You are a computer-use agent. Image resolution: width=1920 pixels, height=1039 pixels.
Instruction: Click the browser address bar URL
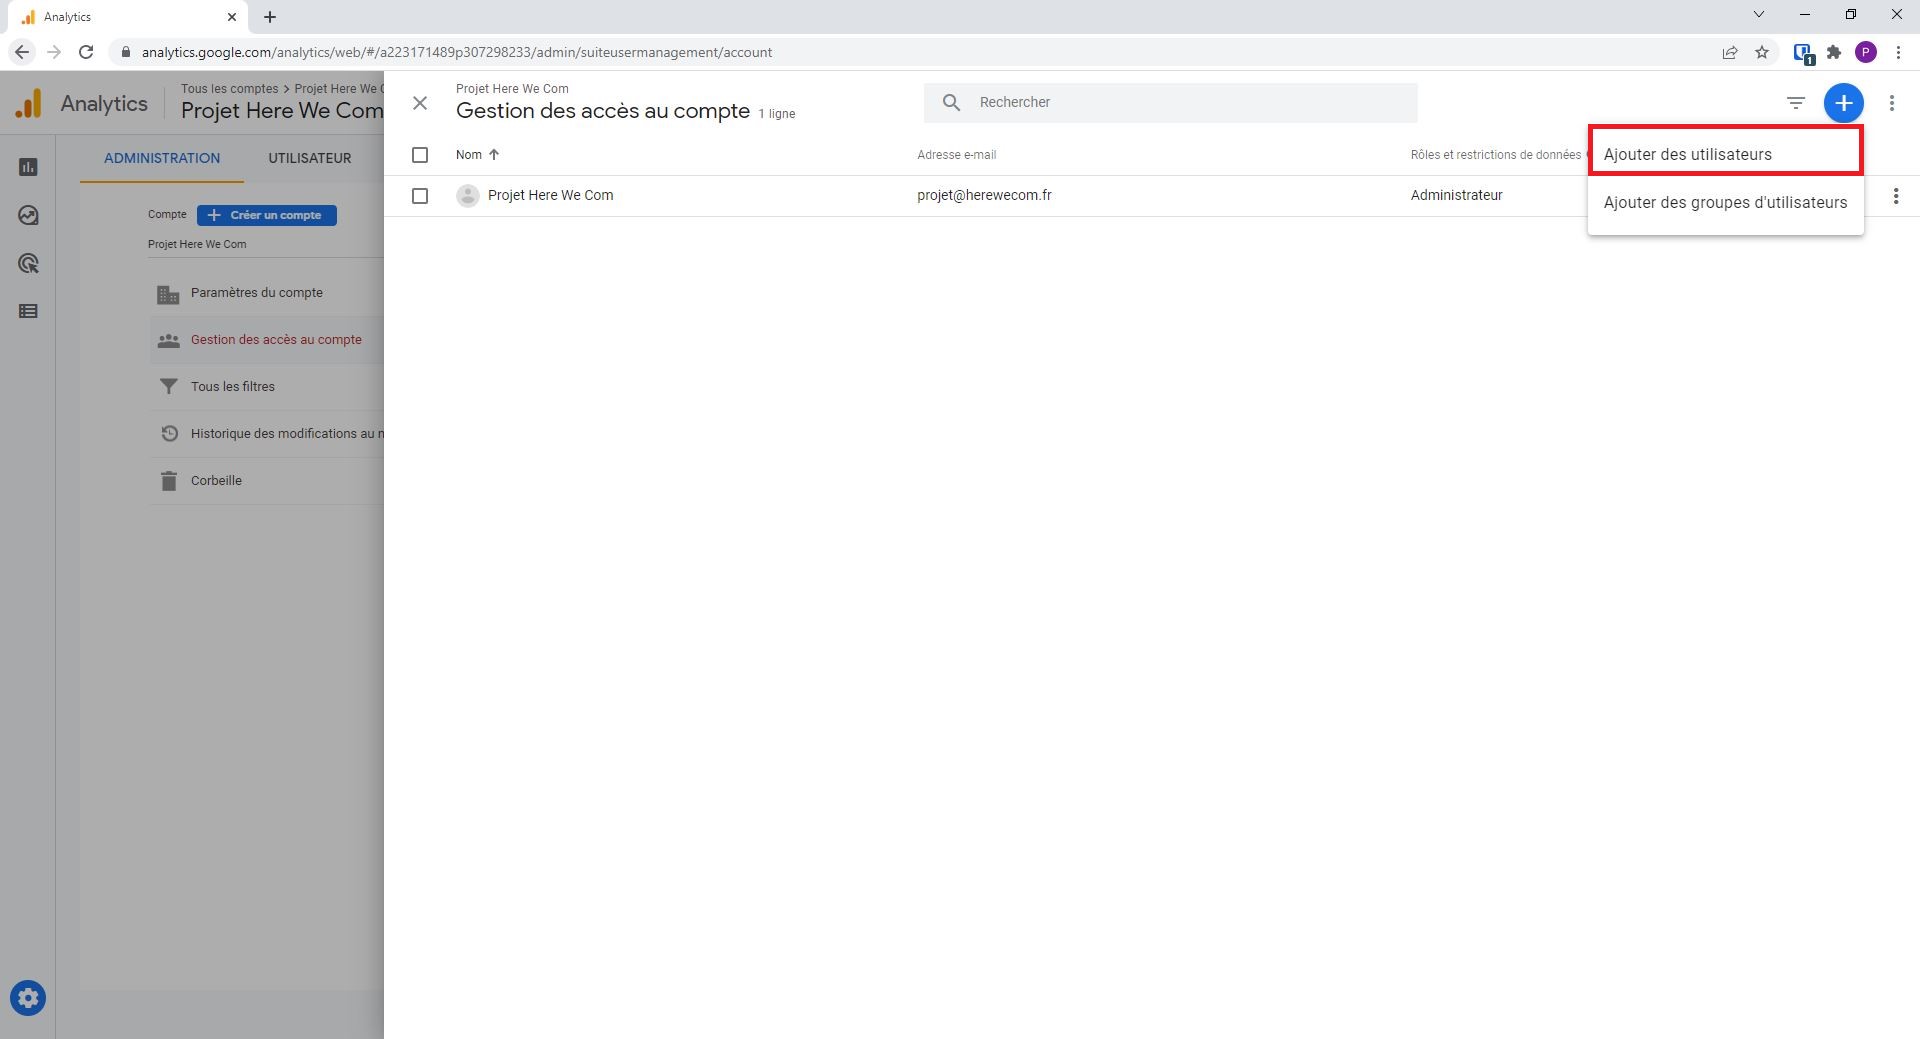pyautogui.click(x=457, y=52)
